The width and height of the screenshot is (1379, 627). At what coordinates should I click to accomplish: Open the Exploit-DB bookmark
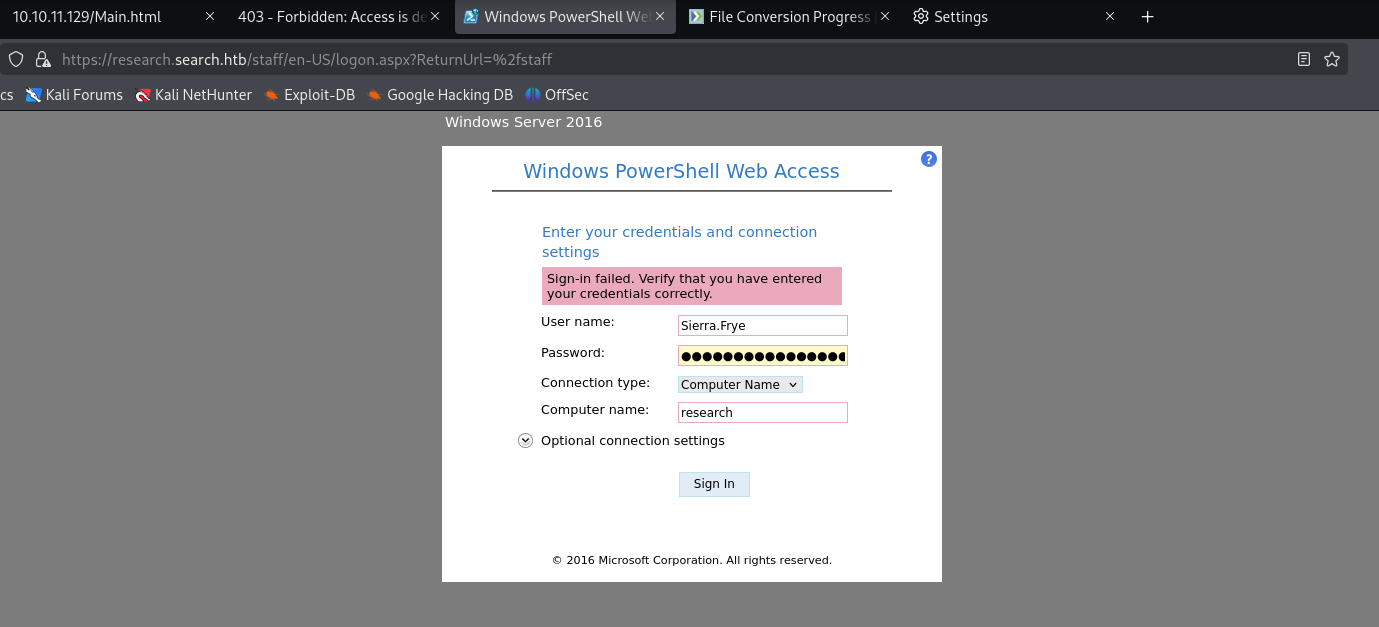click(x=309, y=95)
